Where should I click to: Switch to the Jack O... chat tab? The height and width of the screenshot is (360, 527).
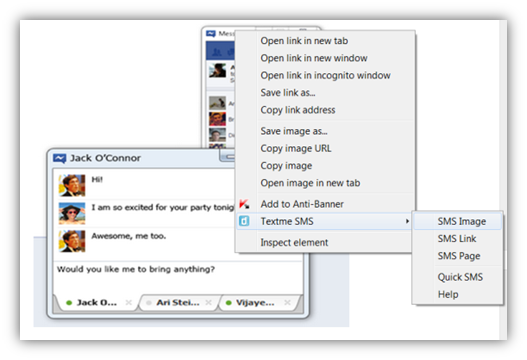pos(96,303)
